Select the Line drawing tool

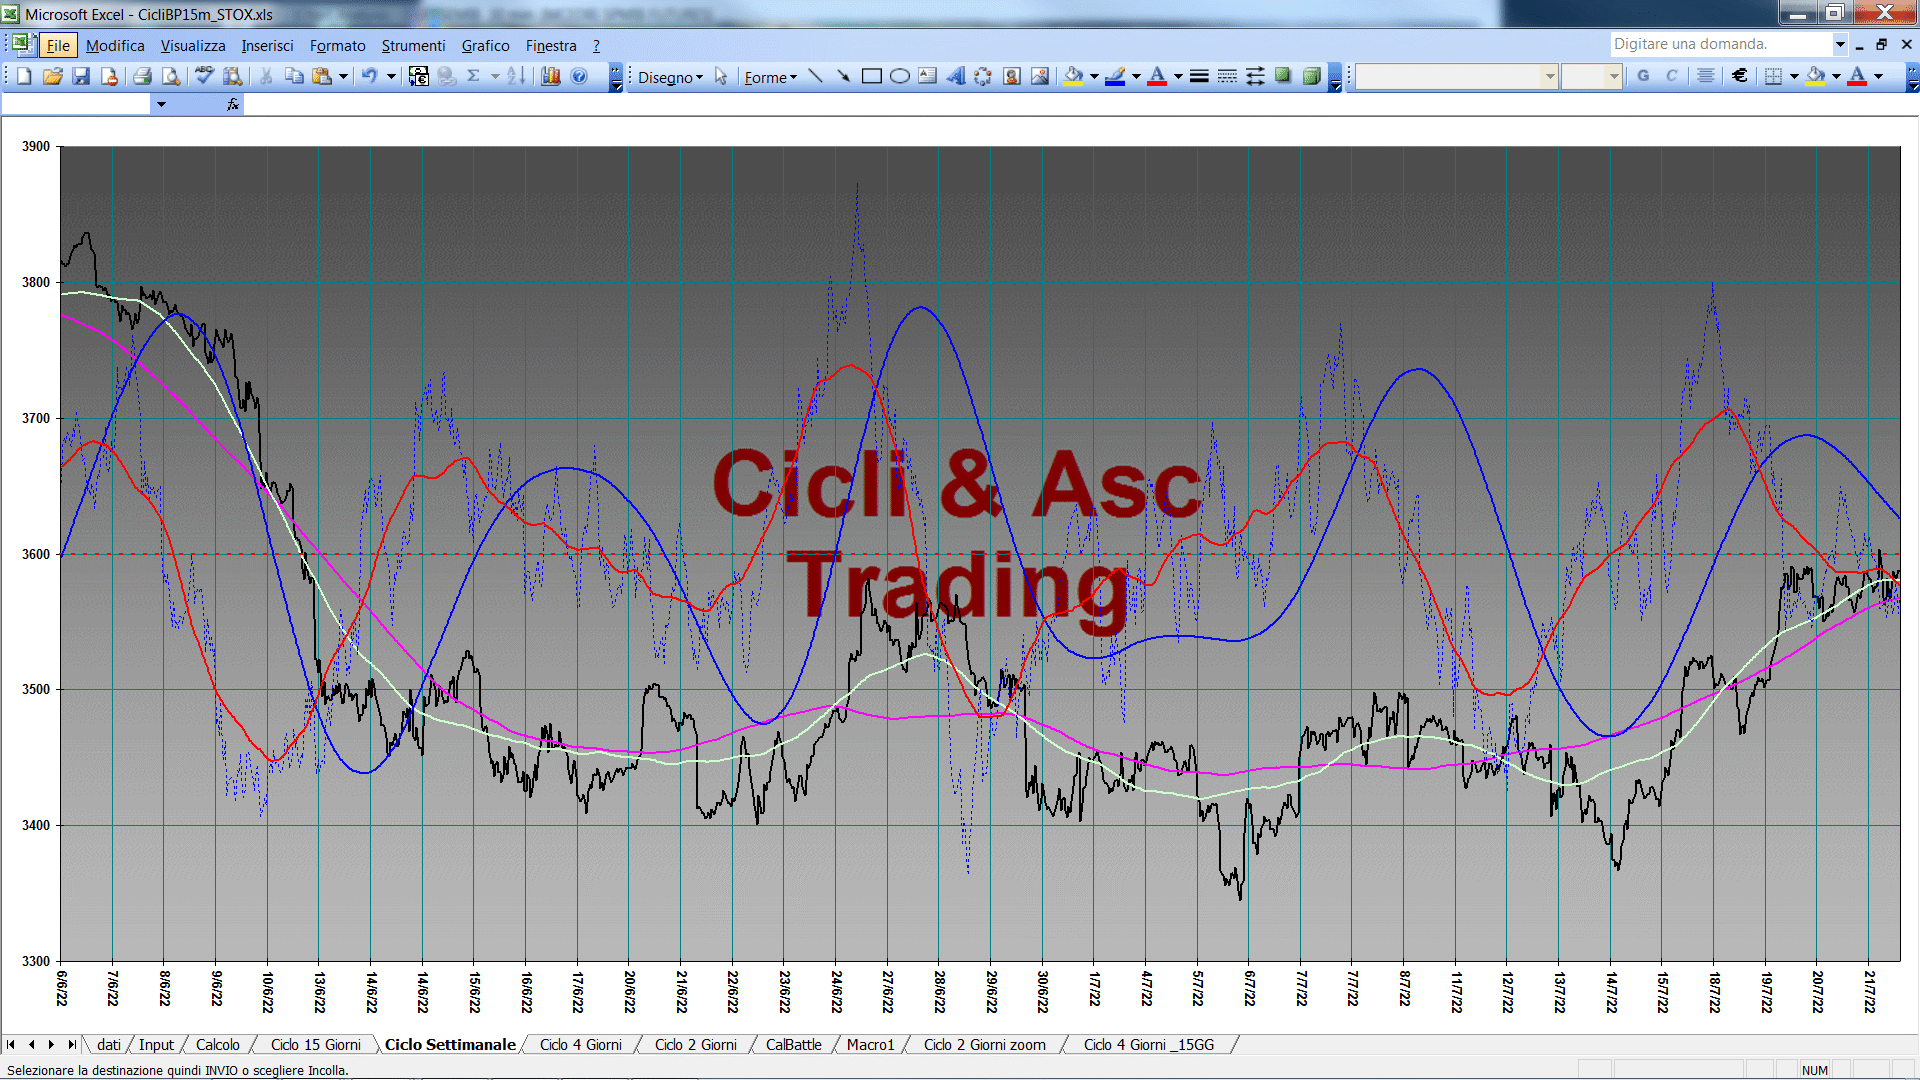(x=816, y=76)
